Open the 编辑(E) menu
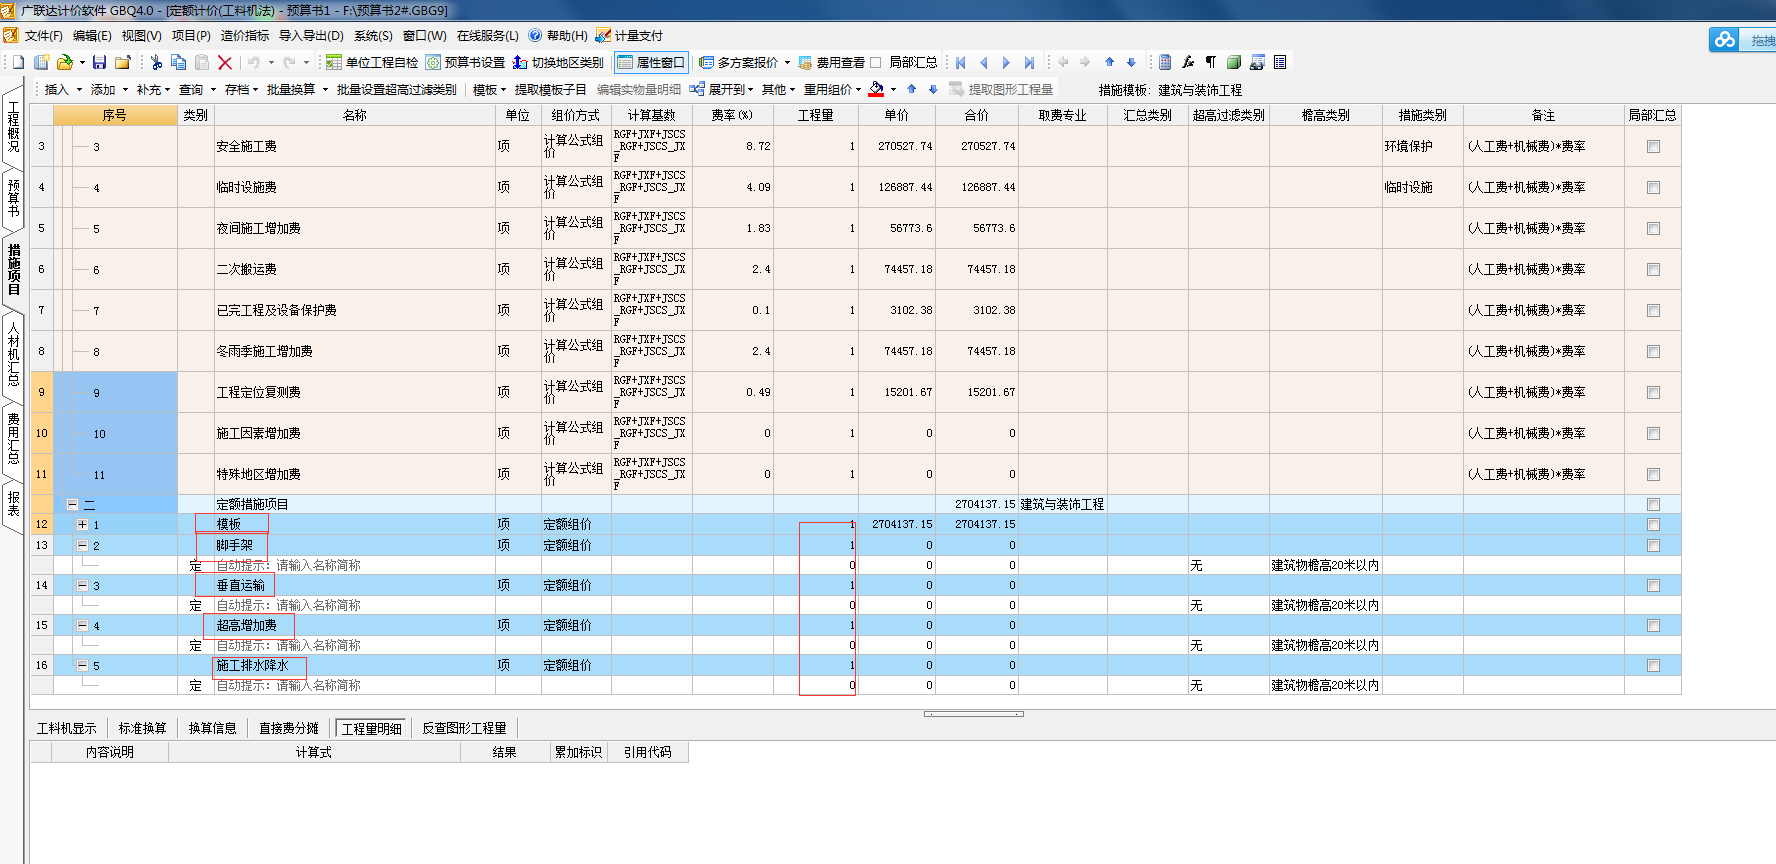Screen dimensions: 1776x864 (x=92, y=35)
